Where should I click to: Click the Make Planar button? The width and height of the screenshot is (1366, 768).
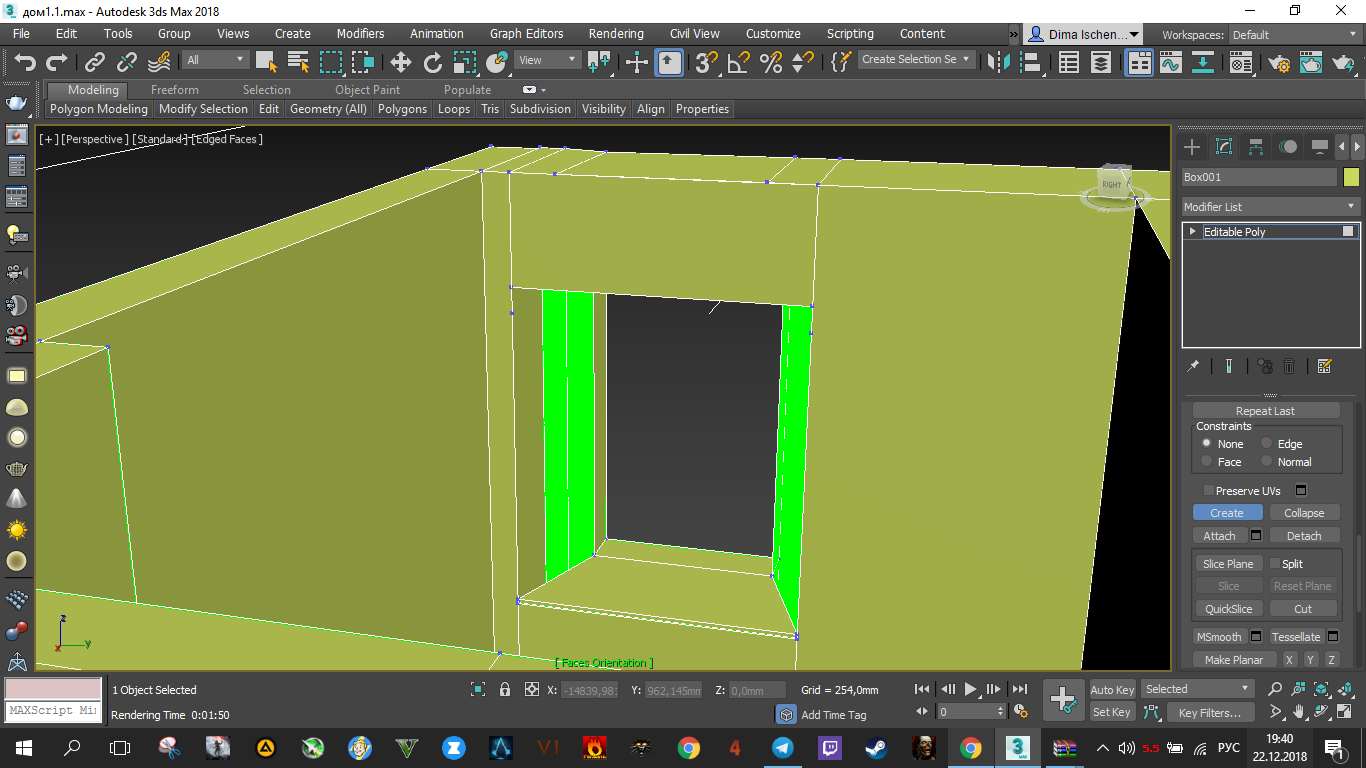(x=1234, y=660)
